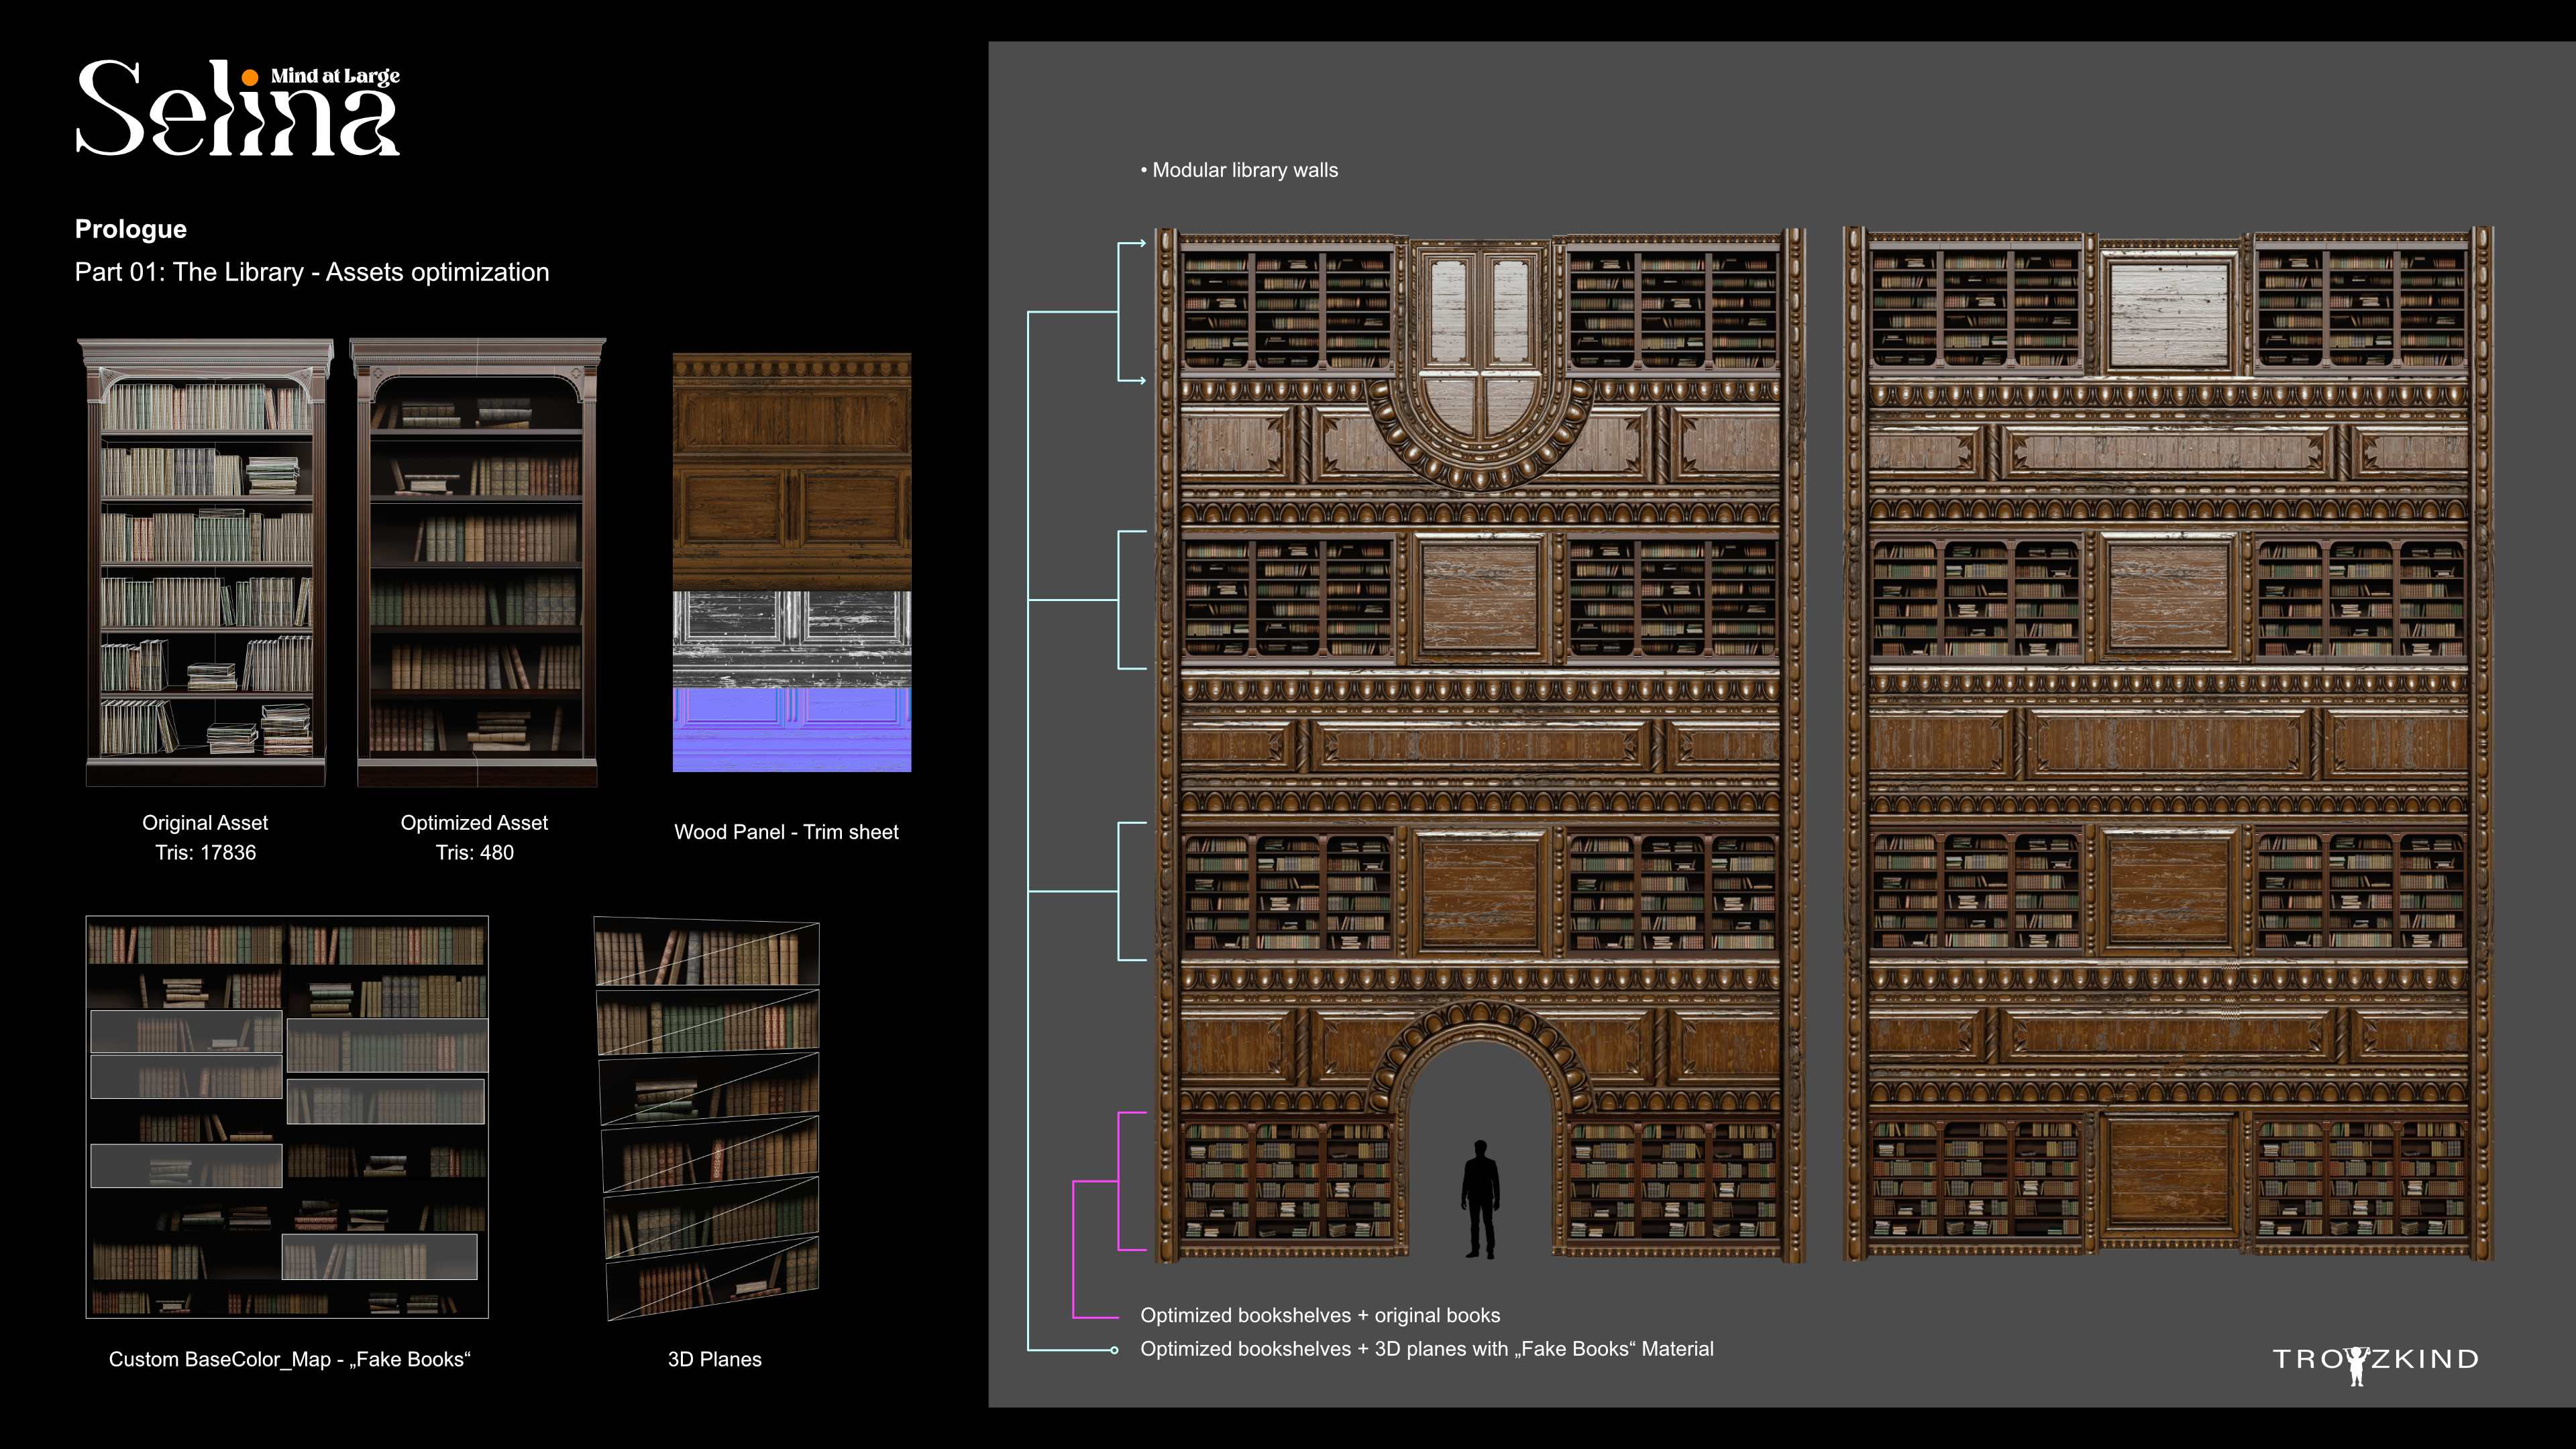Click the orange dot in the Selina logo

point(250,77)
